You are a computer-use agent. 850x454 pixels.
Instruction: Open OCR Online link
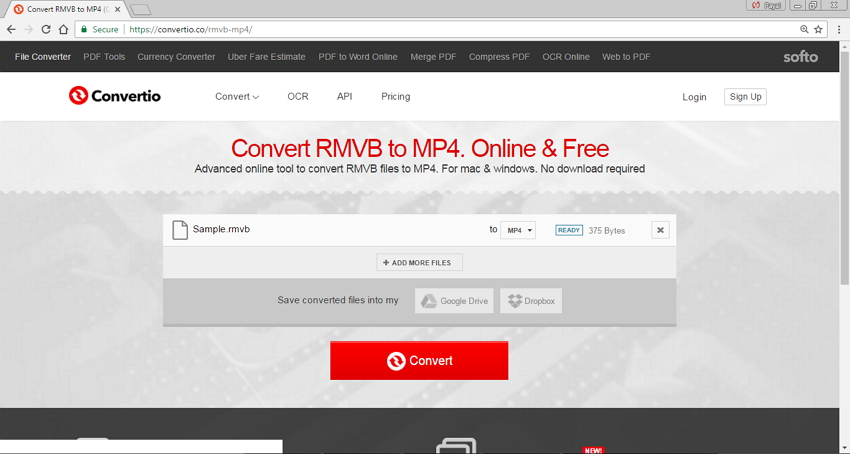tap(566, 57)
